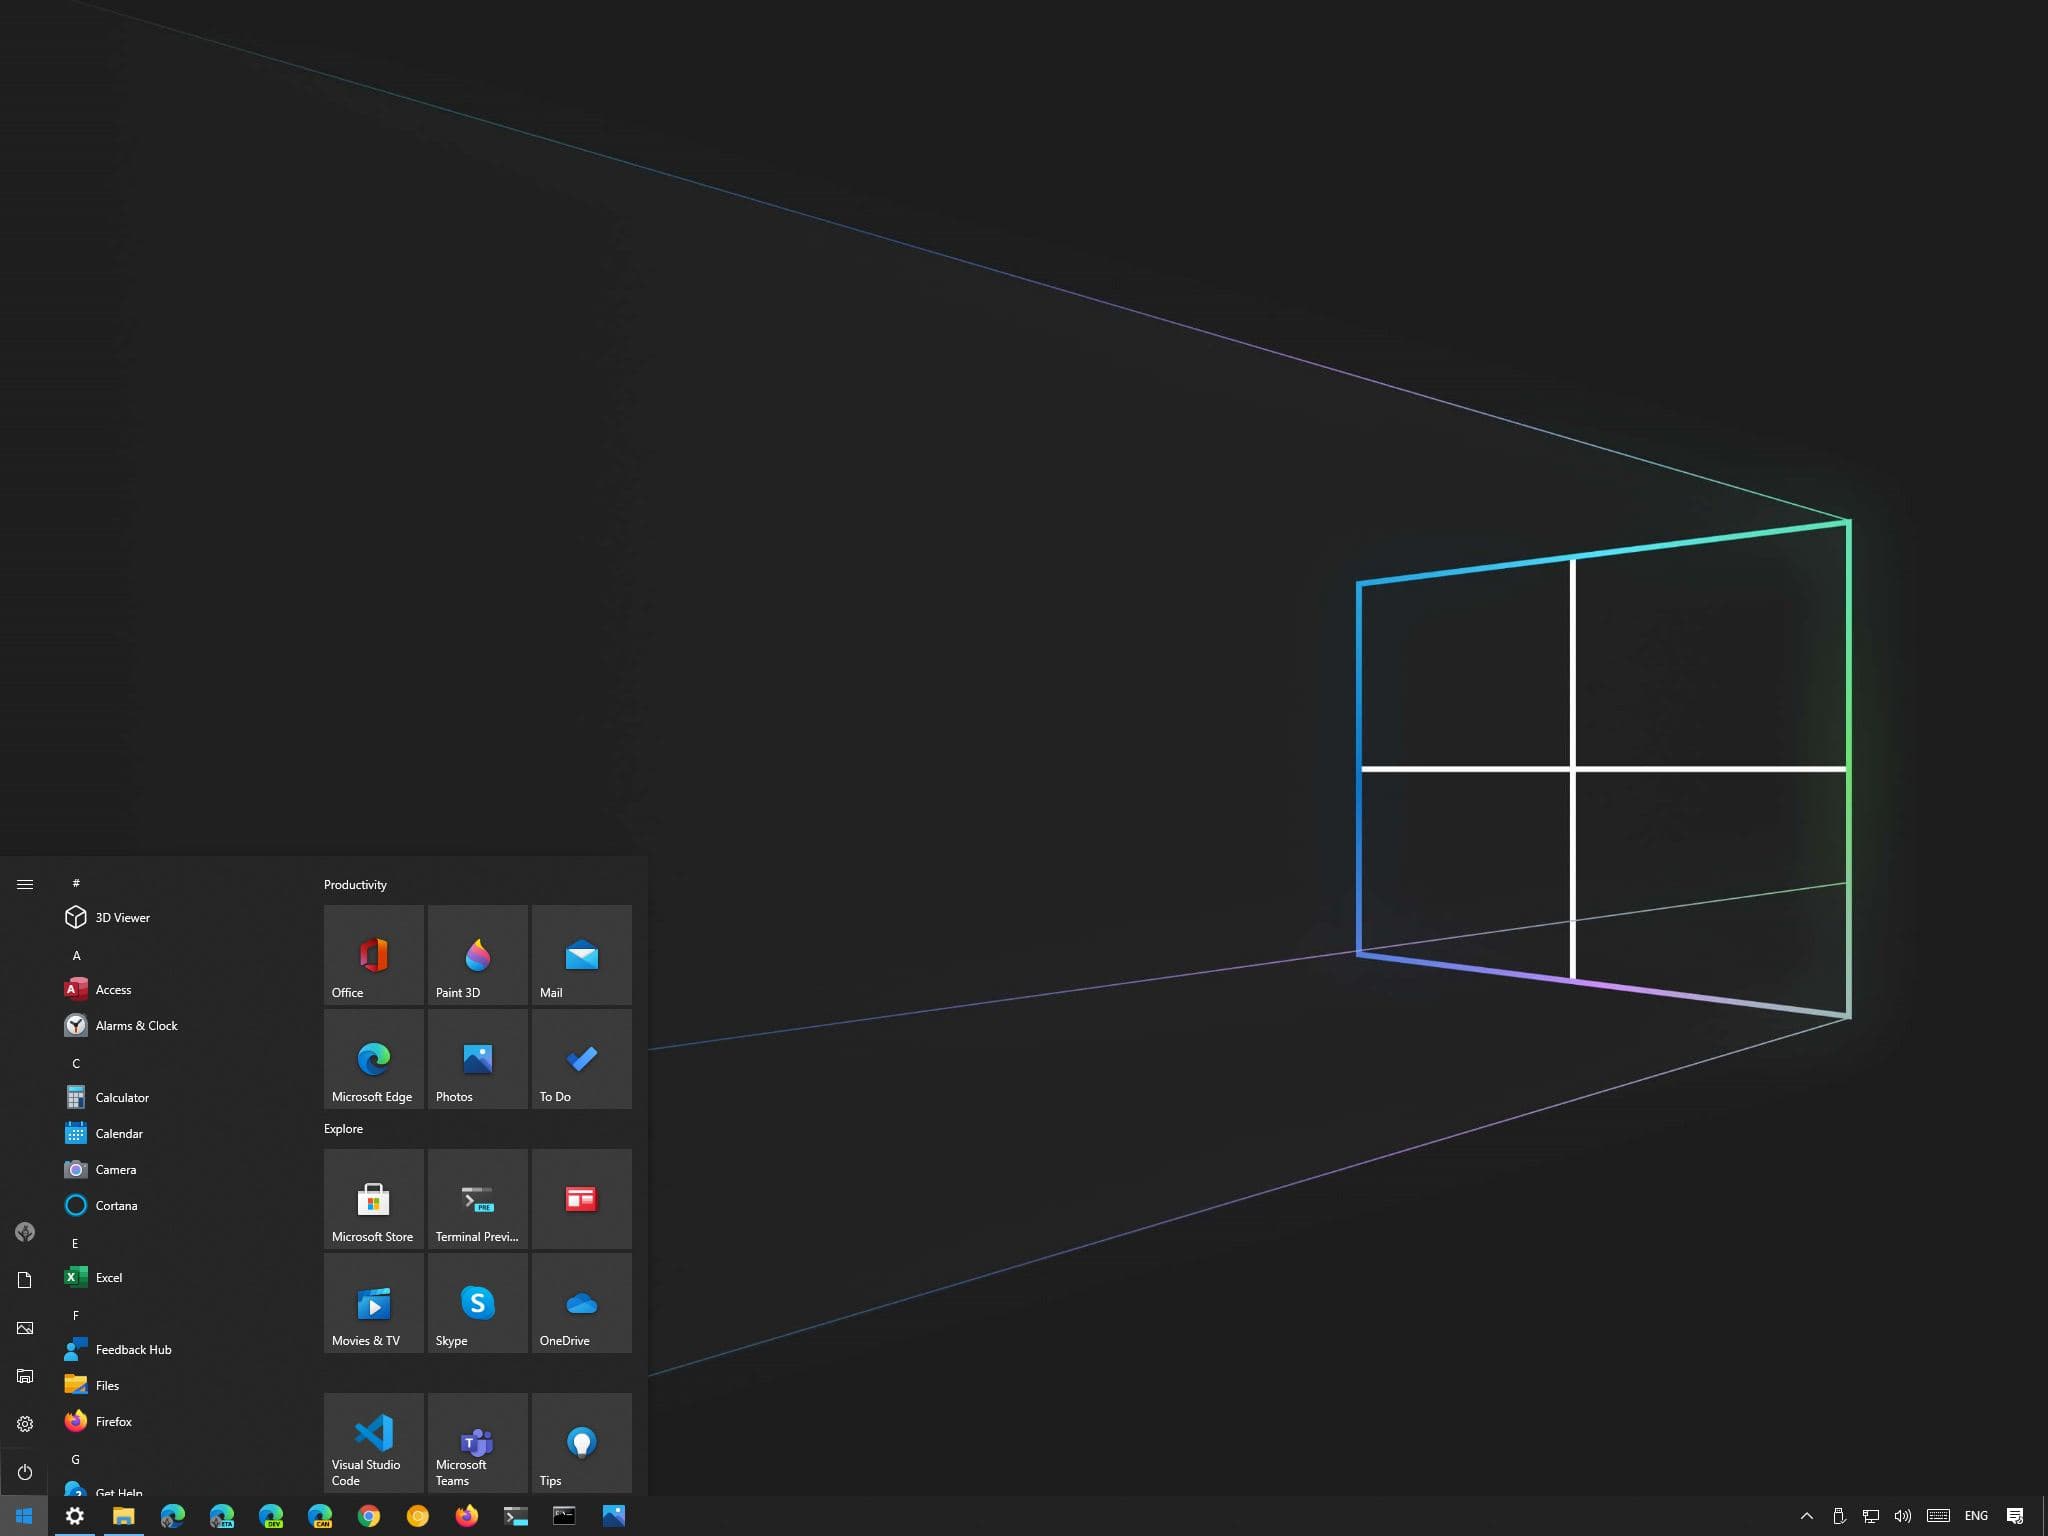The width and height of the screenshot is (2048, 1536).
Task: Launch the Visual Studio Code tile
Action: click(373, 1442)
